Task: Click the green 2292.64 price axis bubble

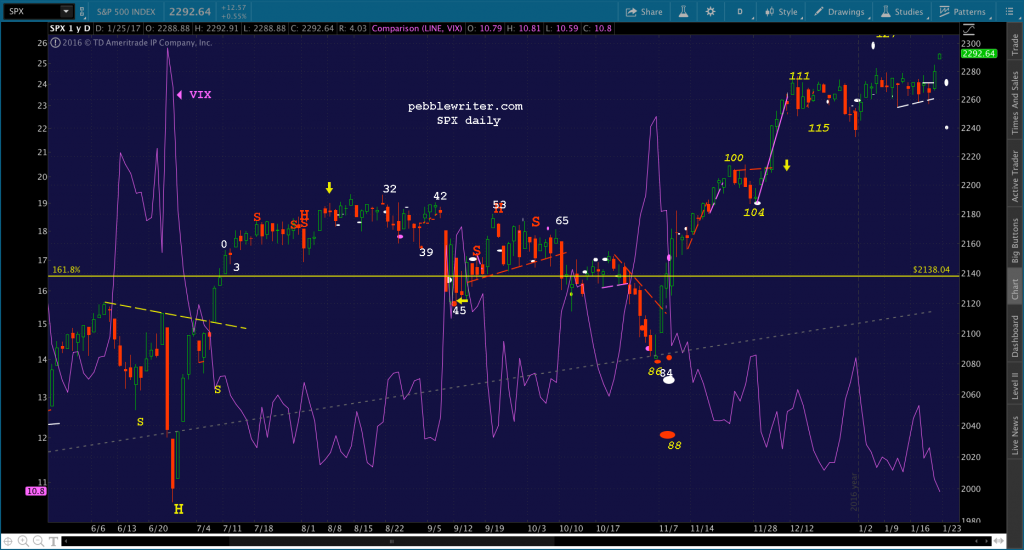Action: (x=978, y=54)
